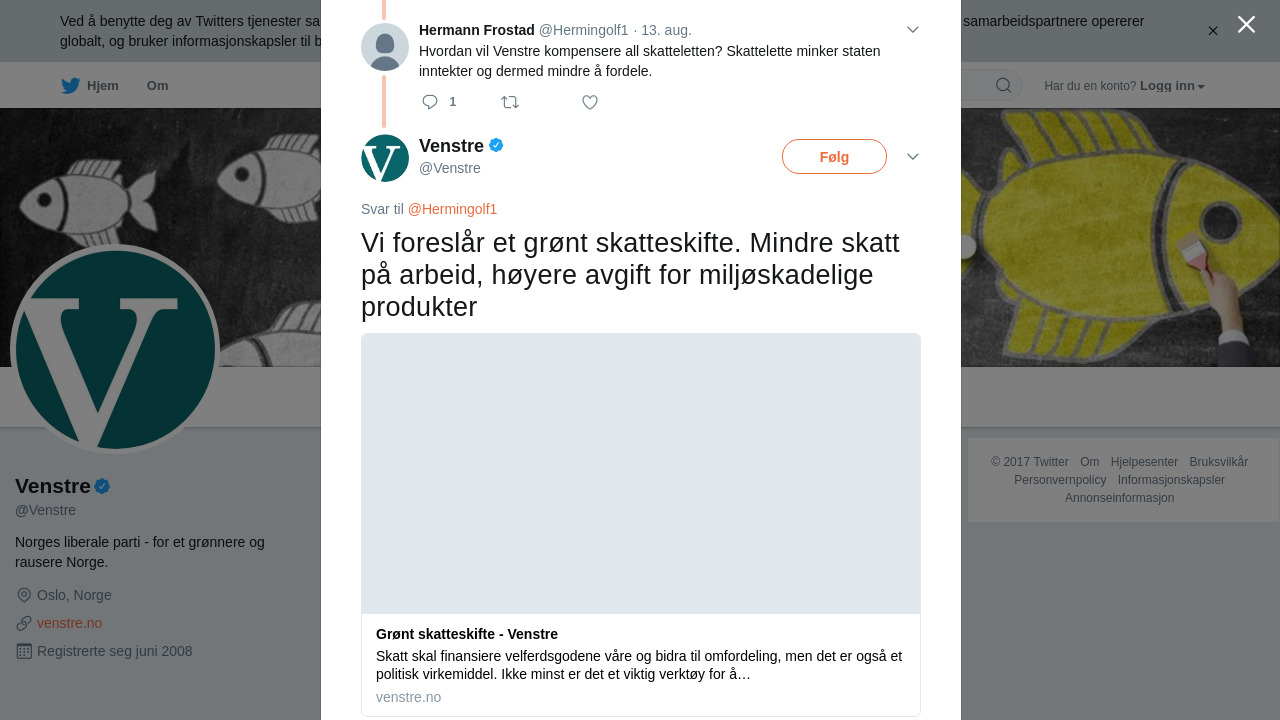Open the Logg inn dropdown
1280x720 pixels.
click(x=1172, y=86)
